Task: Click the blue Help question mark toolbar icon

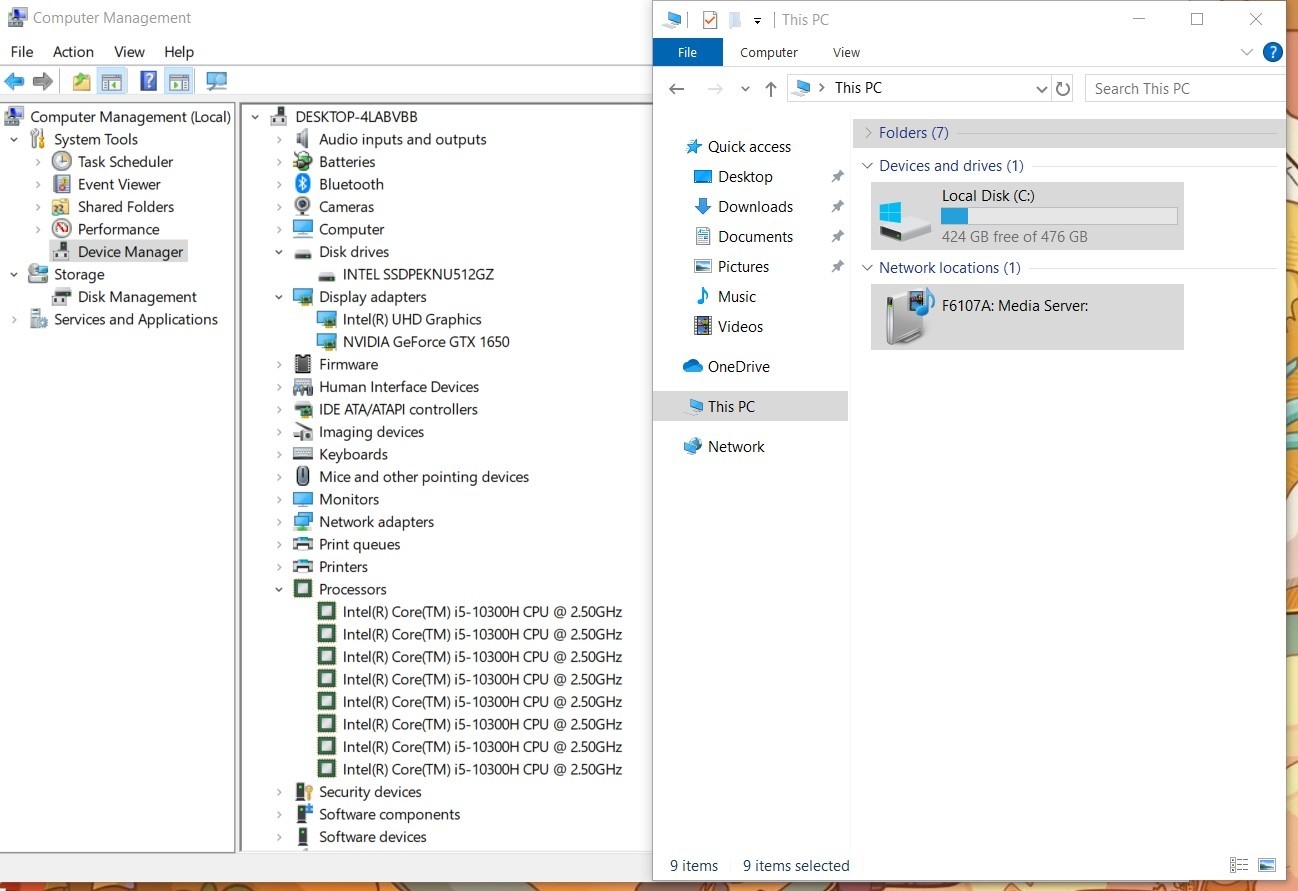Action: 148,82
